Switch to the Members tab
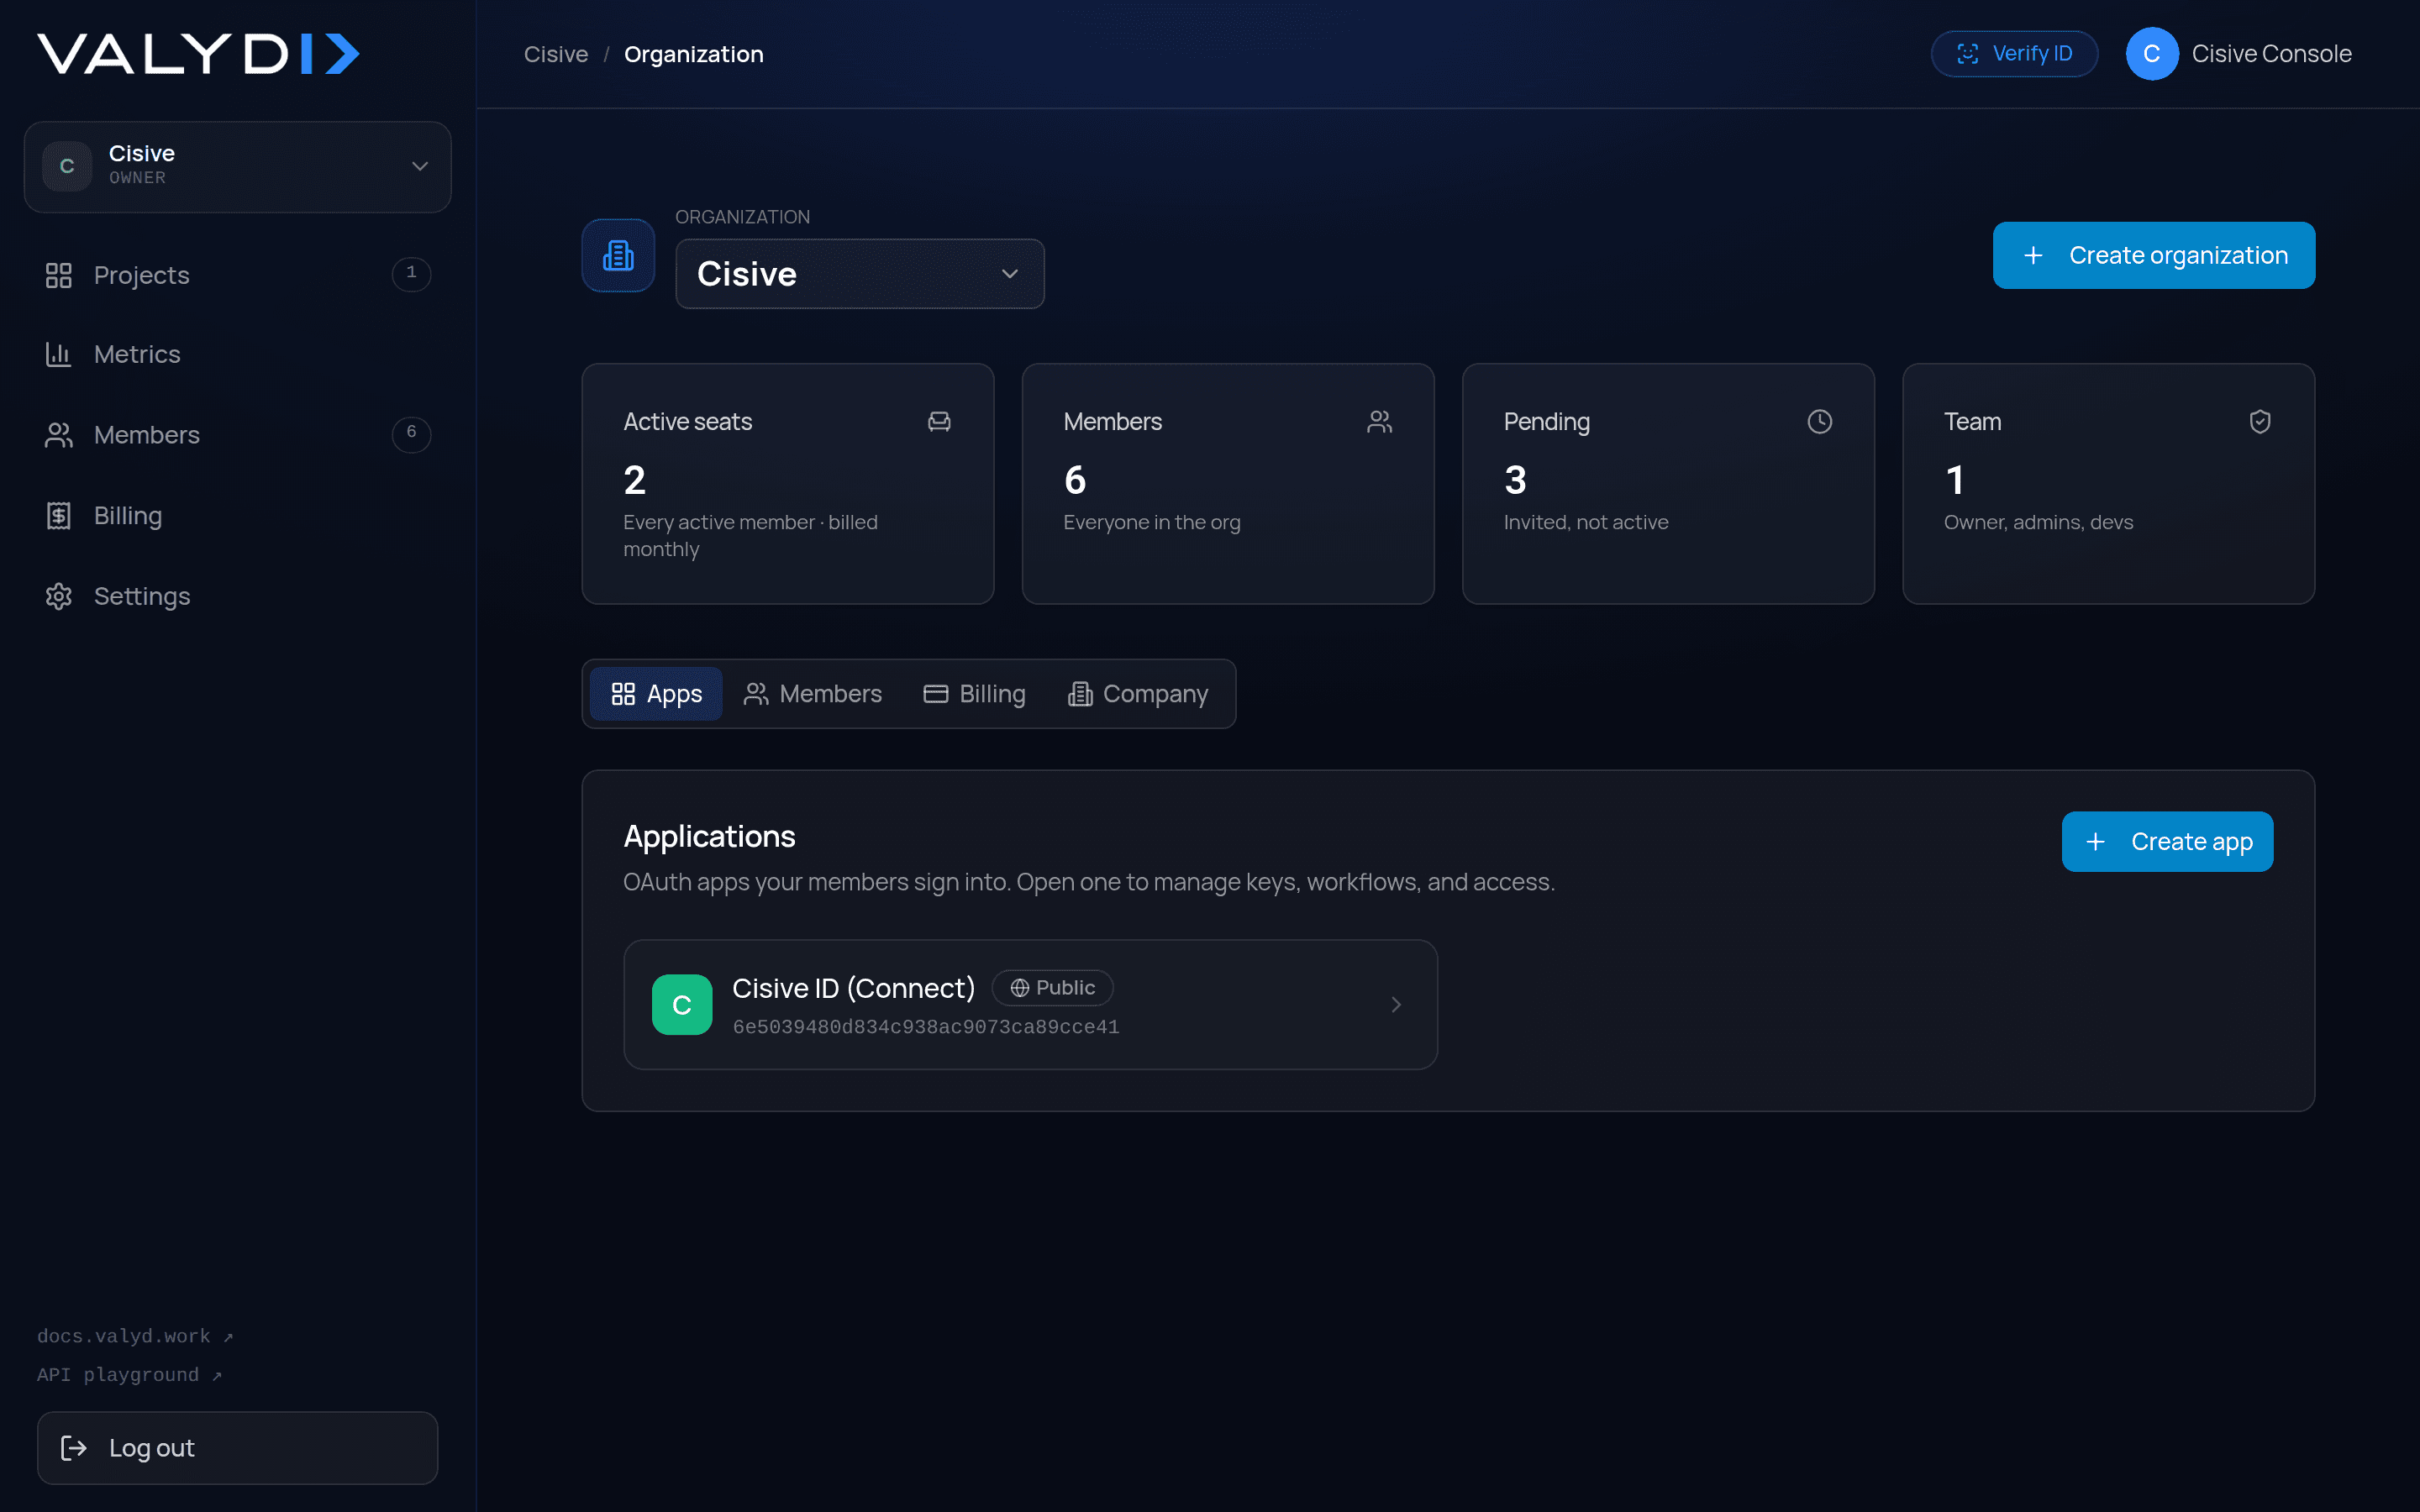The height and width of the screenshot is (1512, 2420). pos(813,694)
